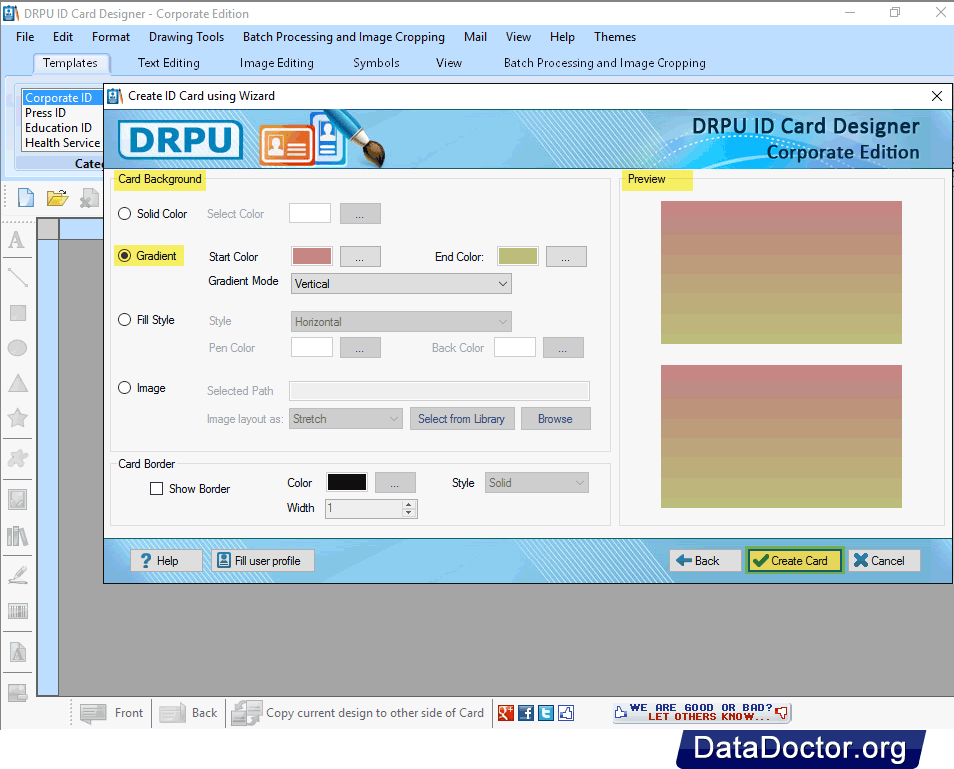
Task: Select the Star shape tool
Action: 18,417
